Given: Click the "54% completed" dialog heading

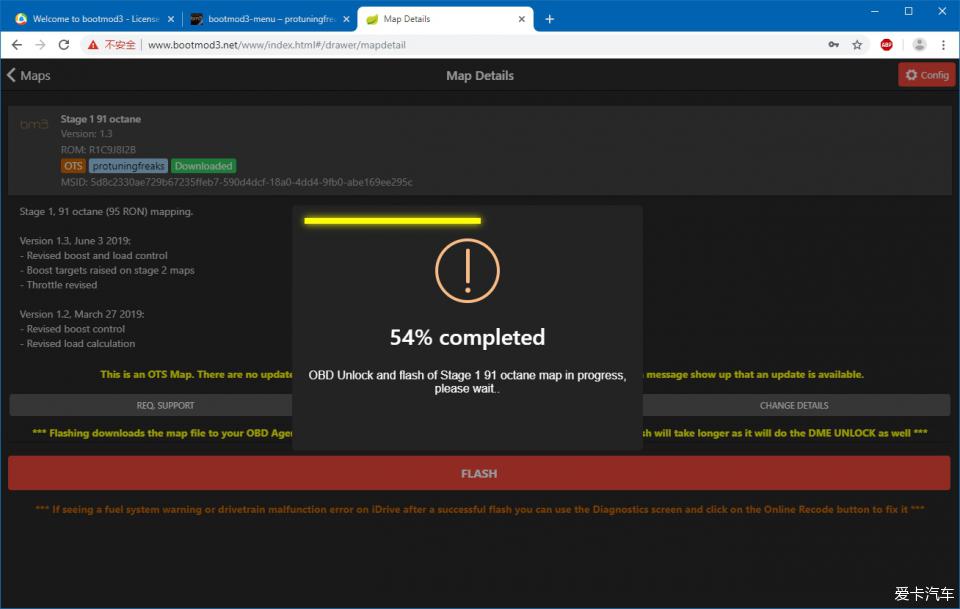Looking at the screenshot, I should (467, 337).
